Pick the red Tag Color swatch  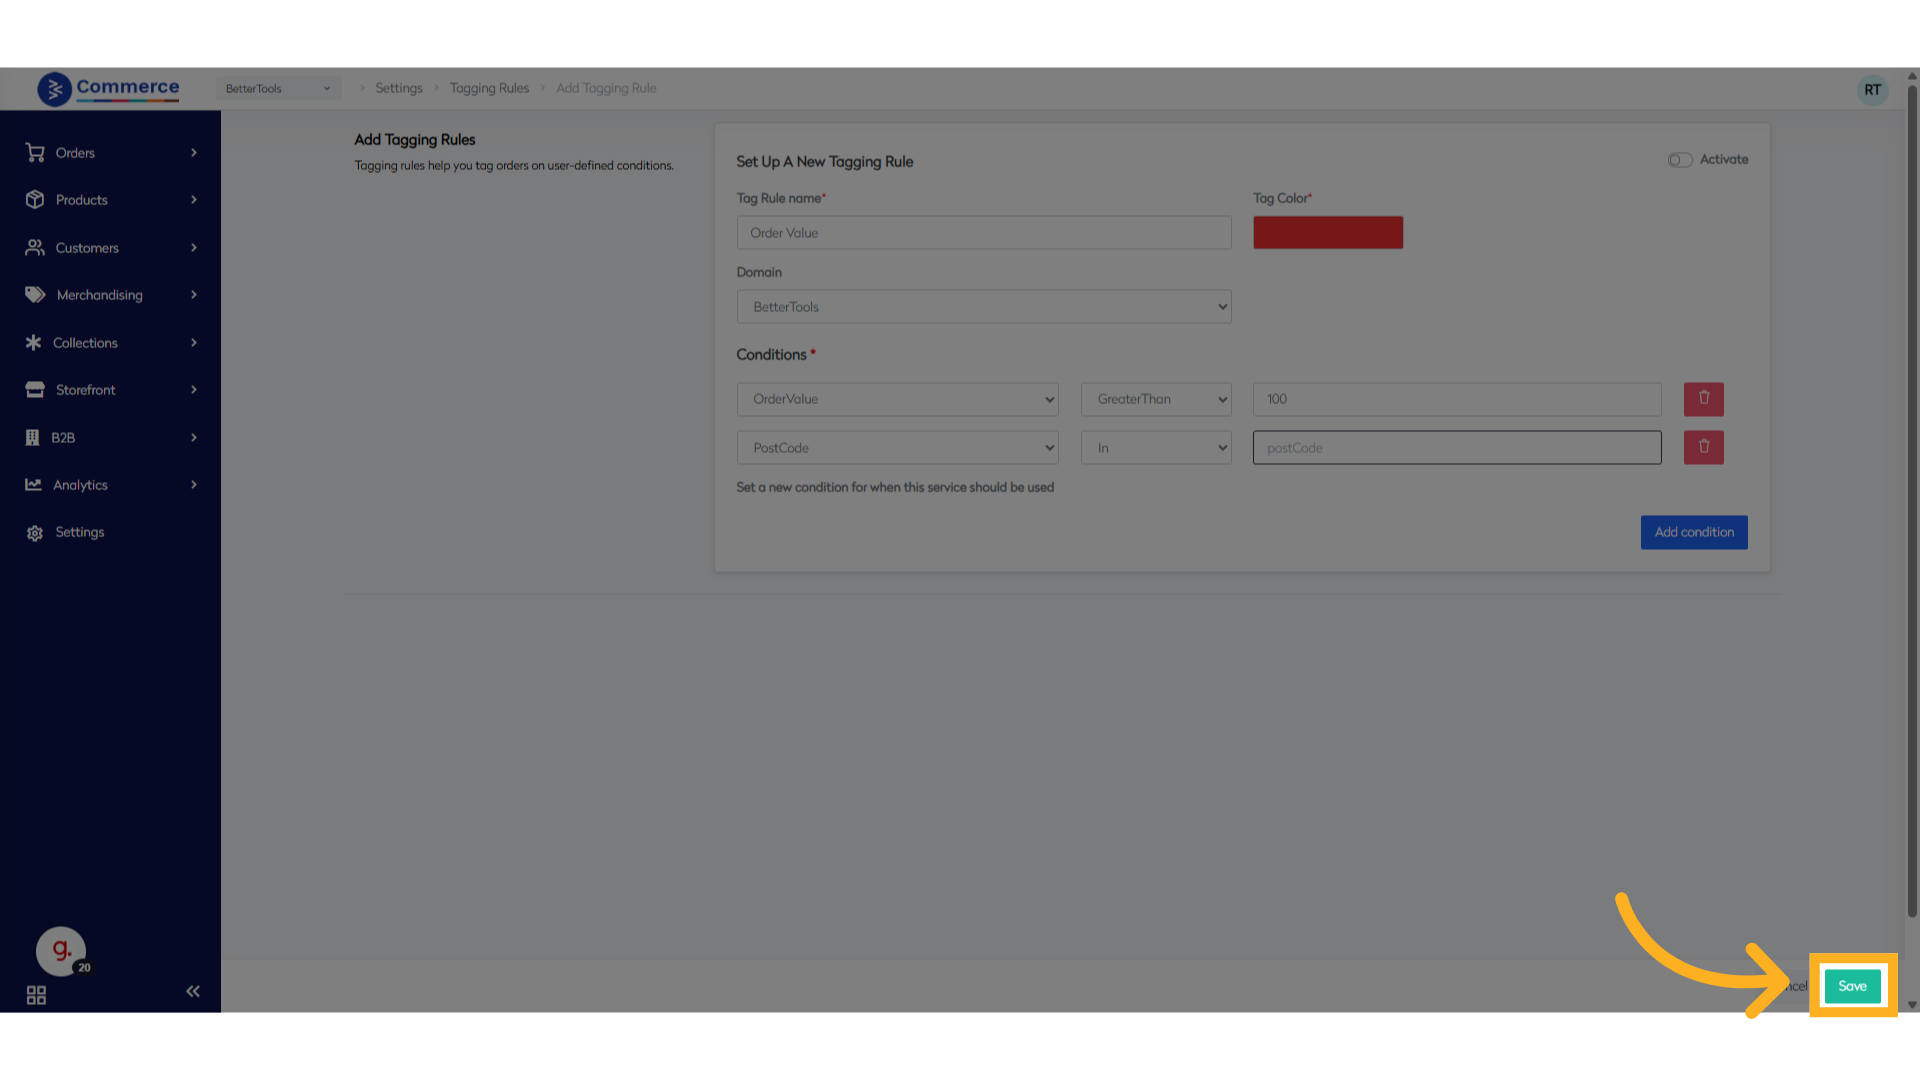(1327, 233)
